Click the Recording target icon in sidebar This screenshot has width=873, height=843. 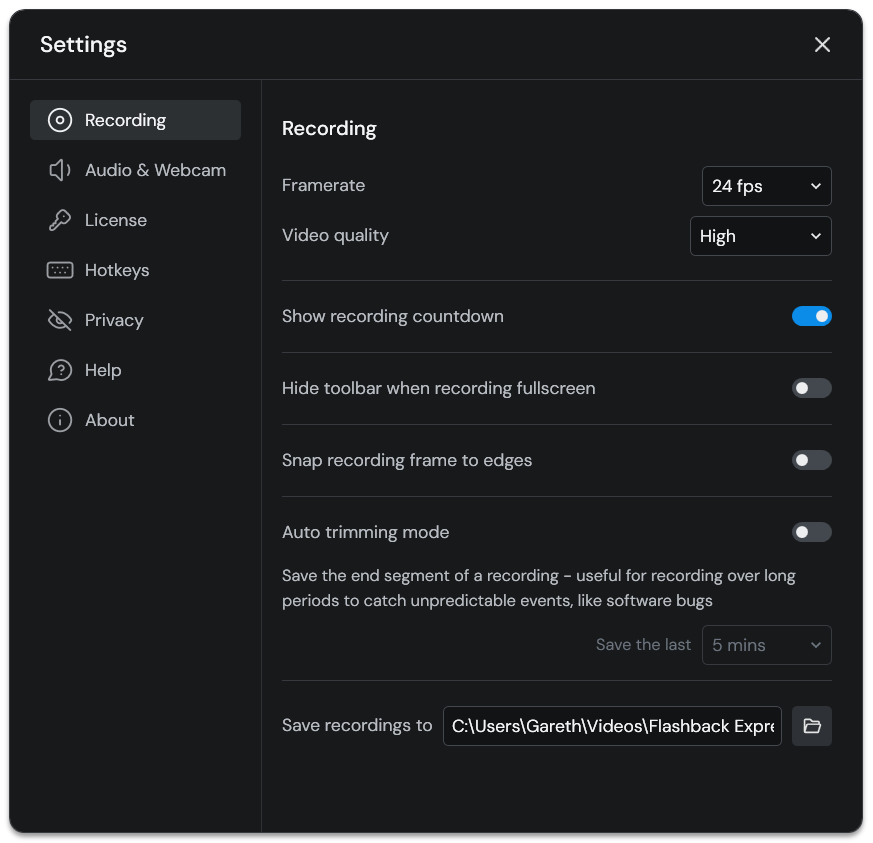click(x=60, y=120)
